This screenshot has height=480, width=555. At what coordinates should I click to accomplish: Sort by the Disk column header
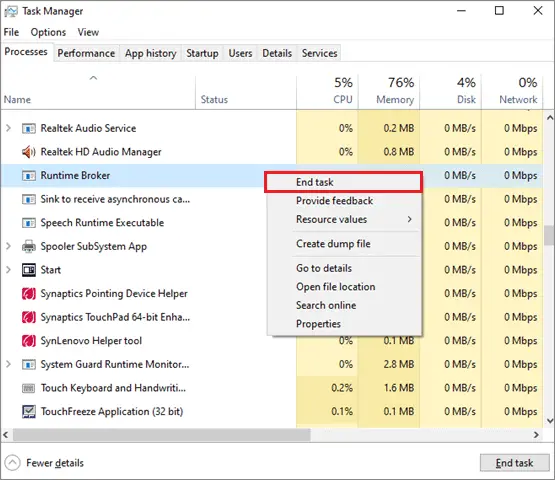[x=451, y=91]
